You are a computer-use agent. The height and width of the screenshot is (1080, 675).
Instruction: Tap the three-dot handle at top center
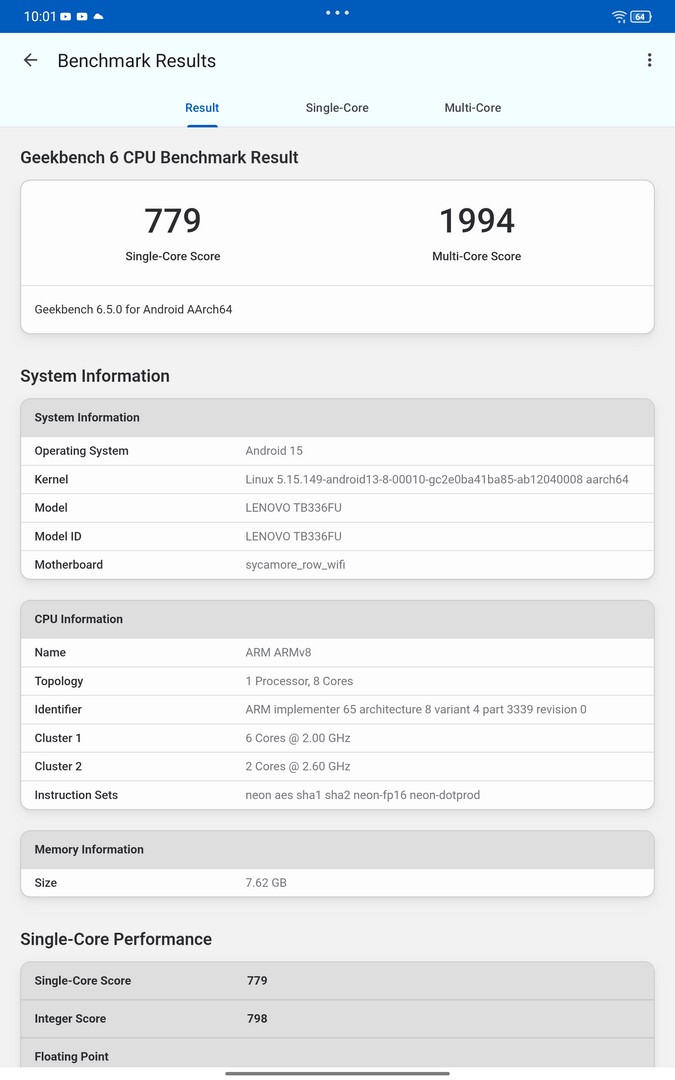point(337,13)
